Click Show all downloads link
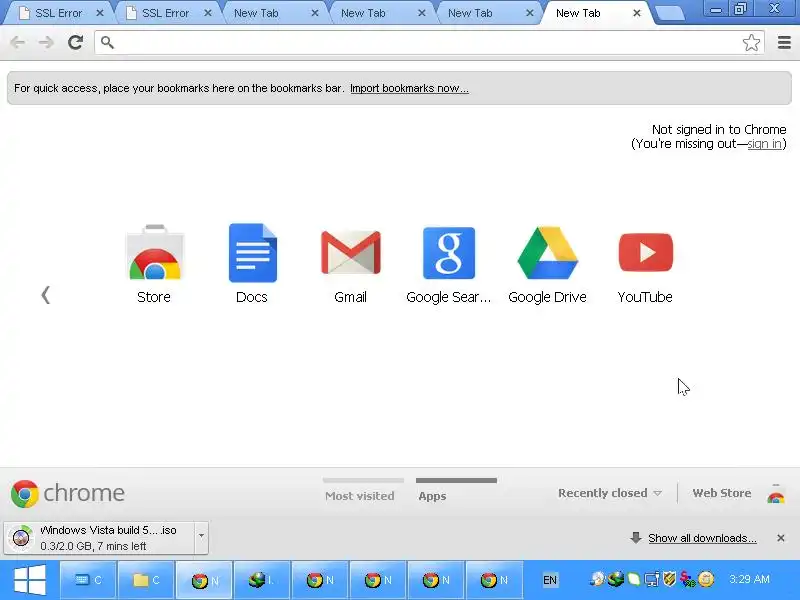The height and width of the screenshot is (600, 800). pyautogui.click(x=702, y=538)
